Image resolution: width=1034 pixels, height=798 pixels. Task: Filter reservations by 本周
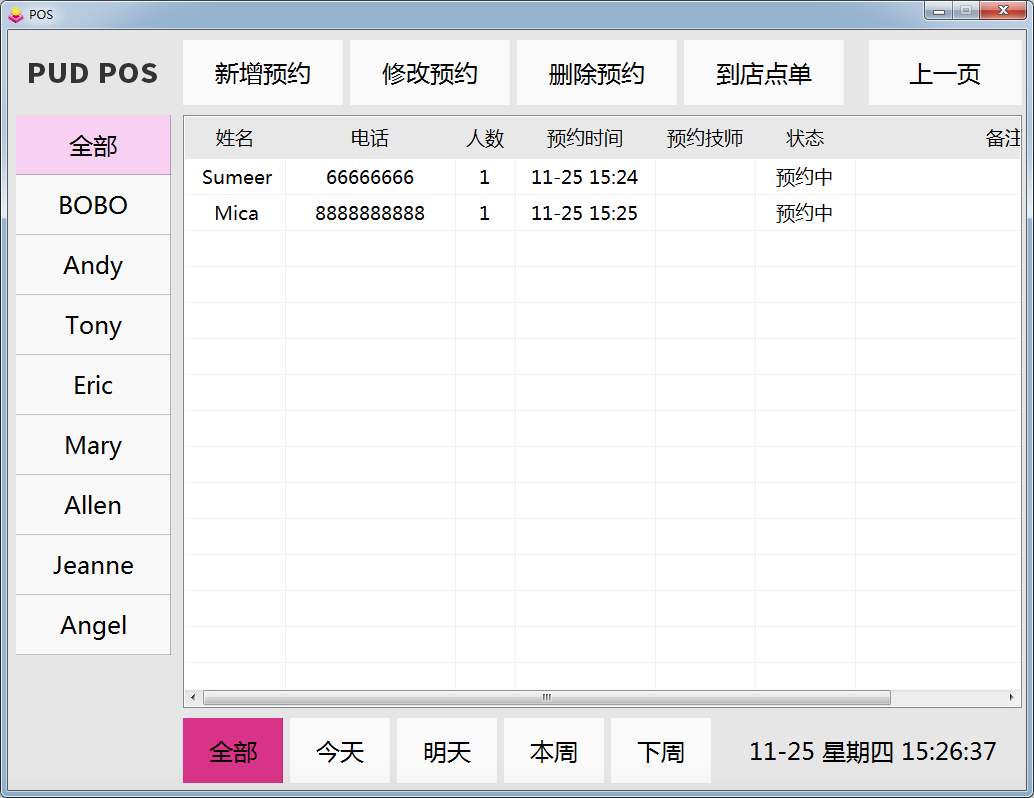[554, 751]
